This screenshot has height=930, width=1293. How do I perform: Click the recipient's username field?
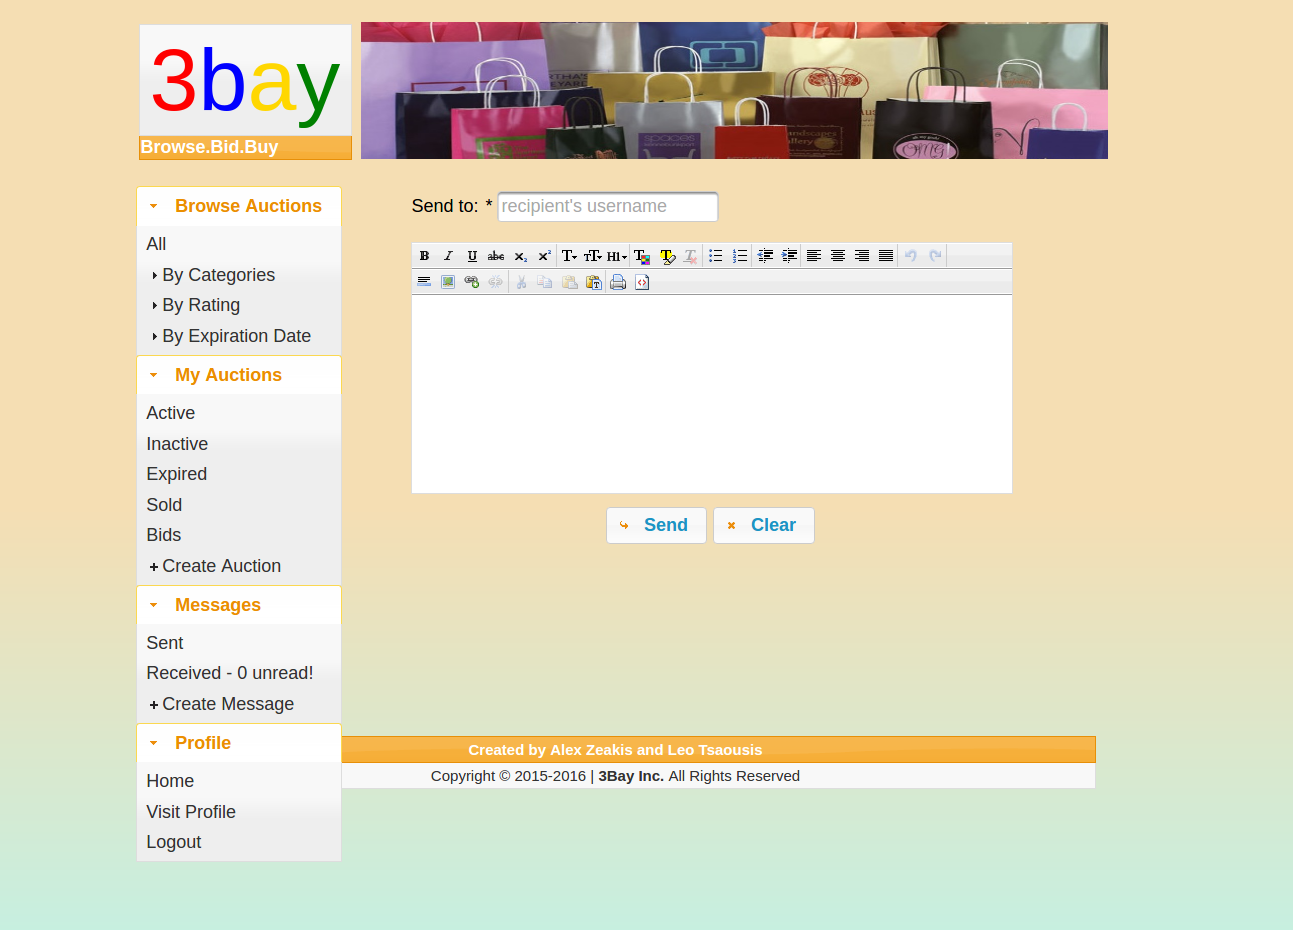pos(608,207)
